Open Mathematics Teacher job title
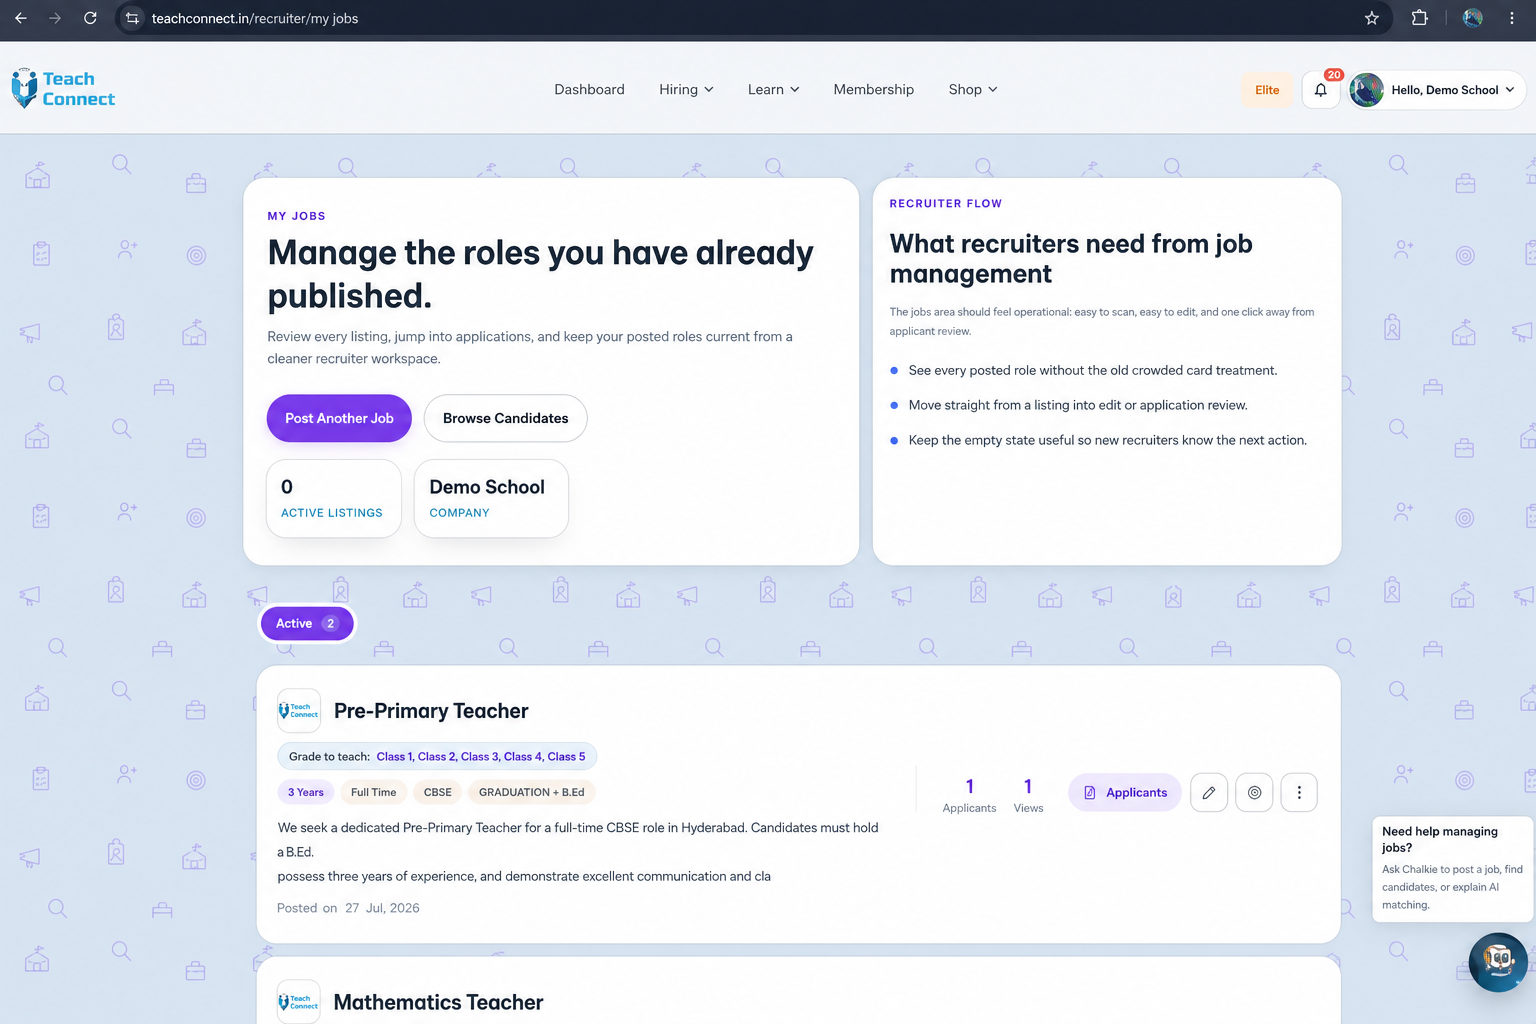The image size is (1536, 1024). click(x=438, y=1002)
